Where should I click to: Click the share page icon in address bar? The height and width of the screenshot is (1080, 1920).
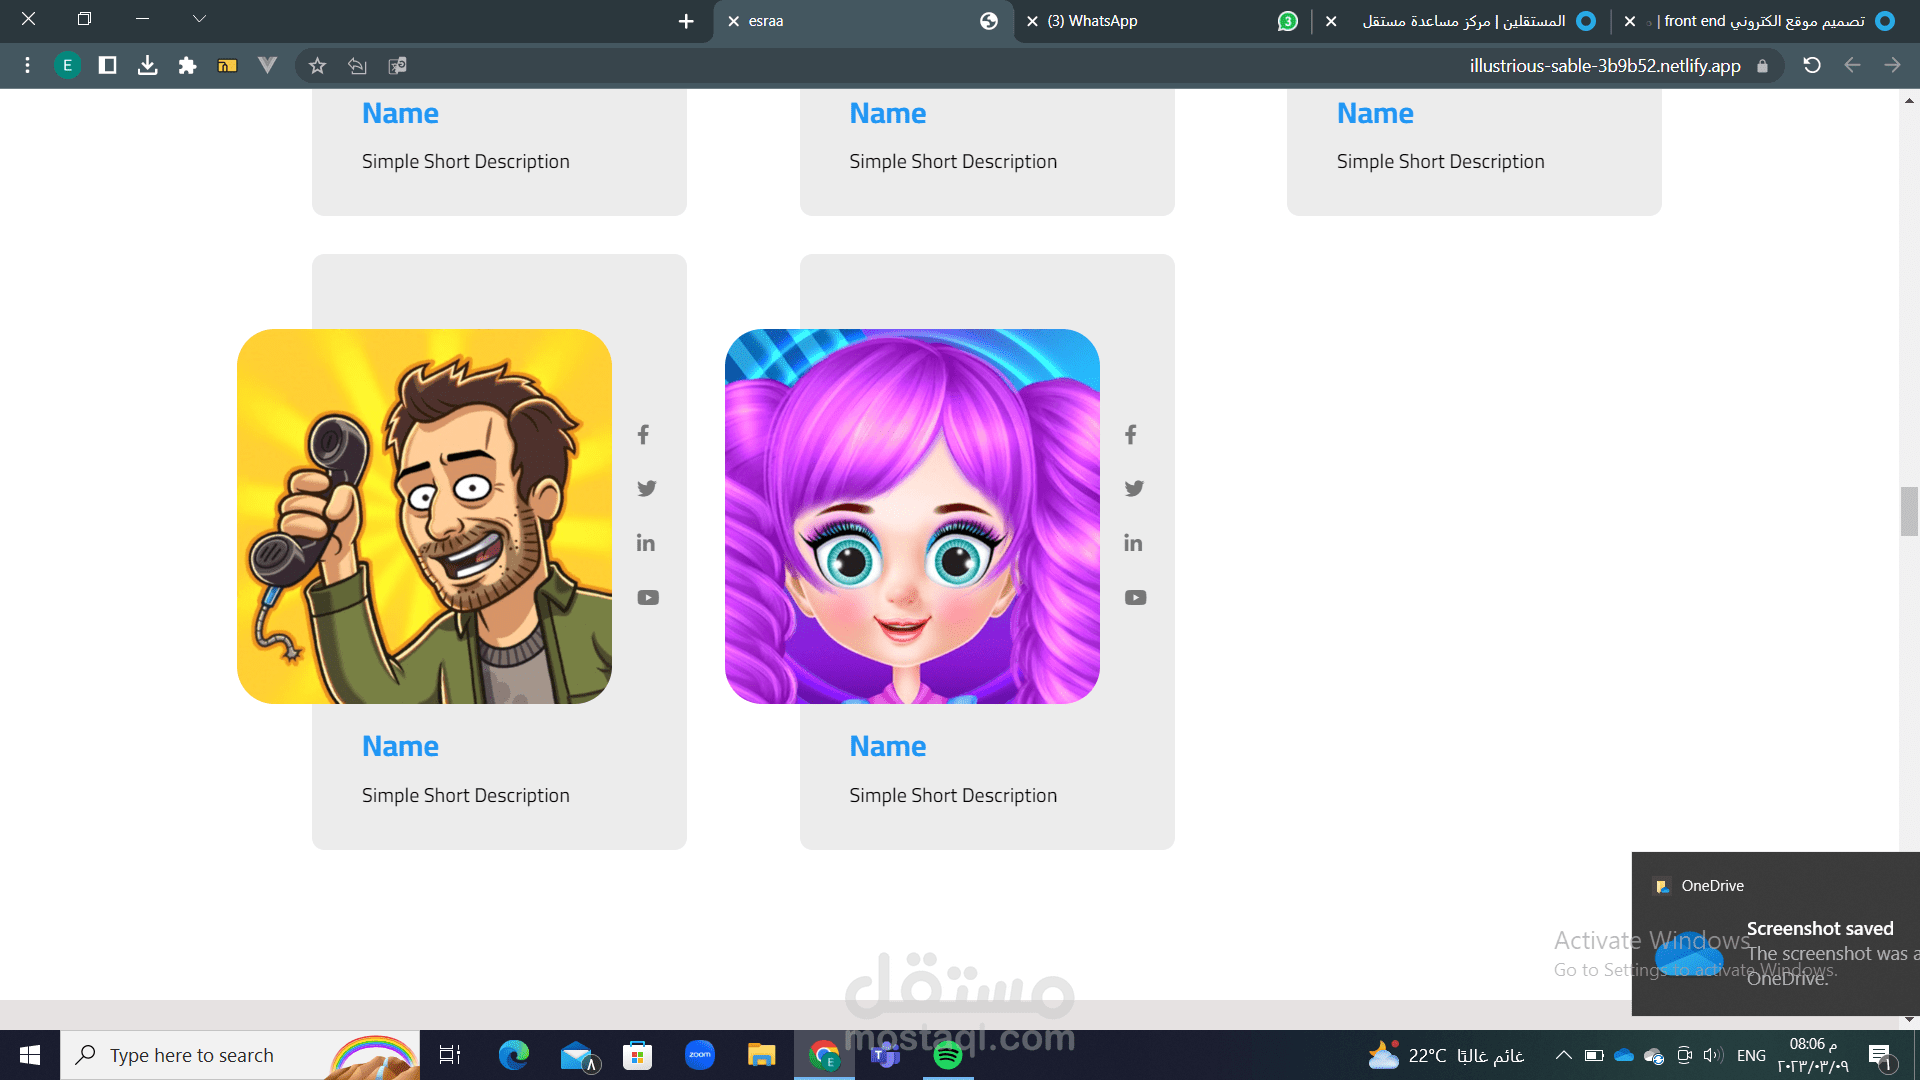pos(357,66)
